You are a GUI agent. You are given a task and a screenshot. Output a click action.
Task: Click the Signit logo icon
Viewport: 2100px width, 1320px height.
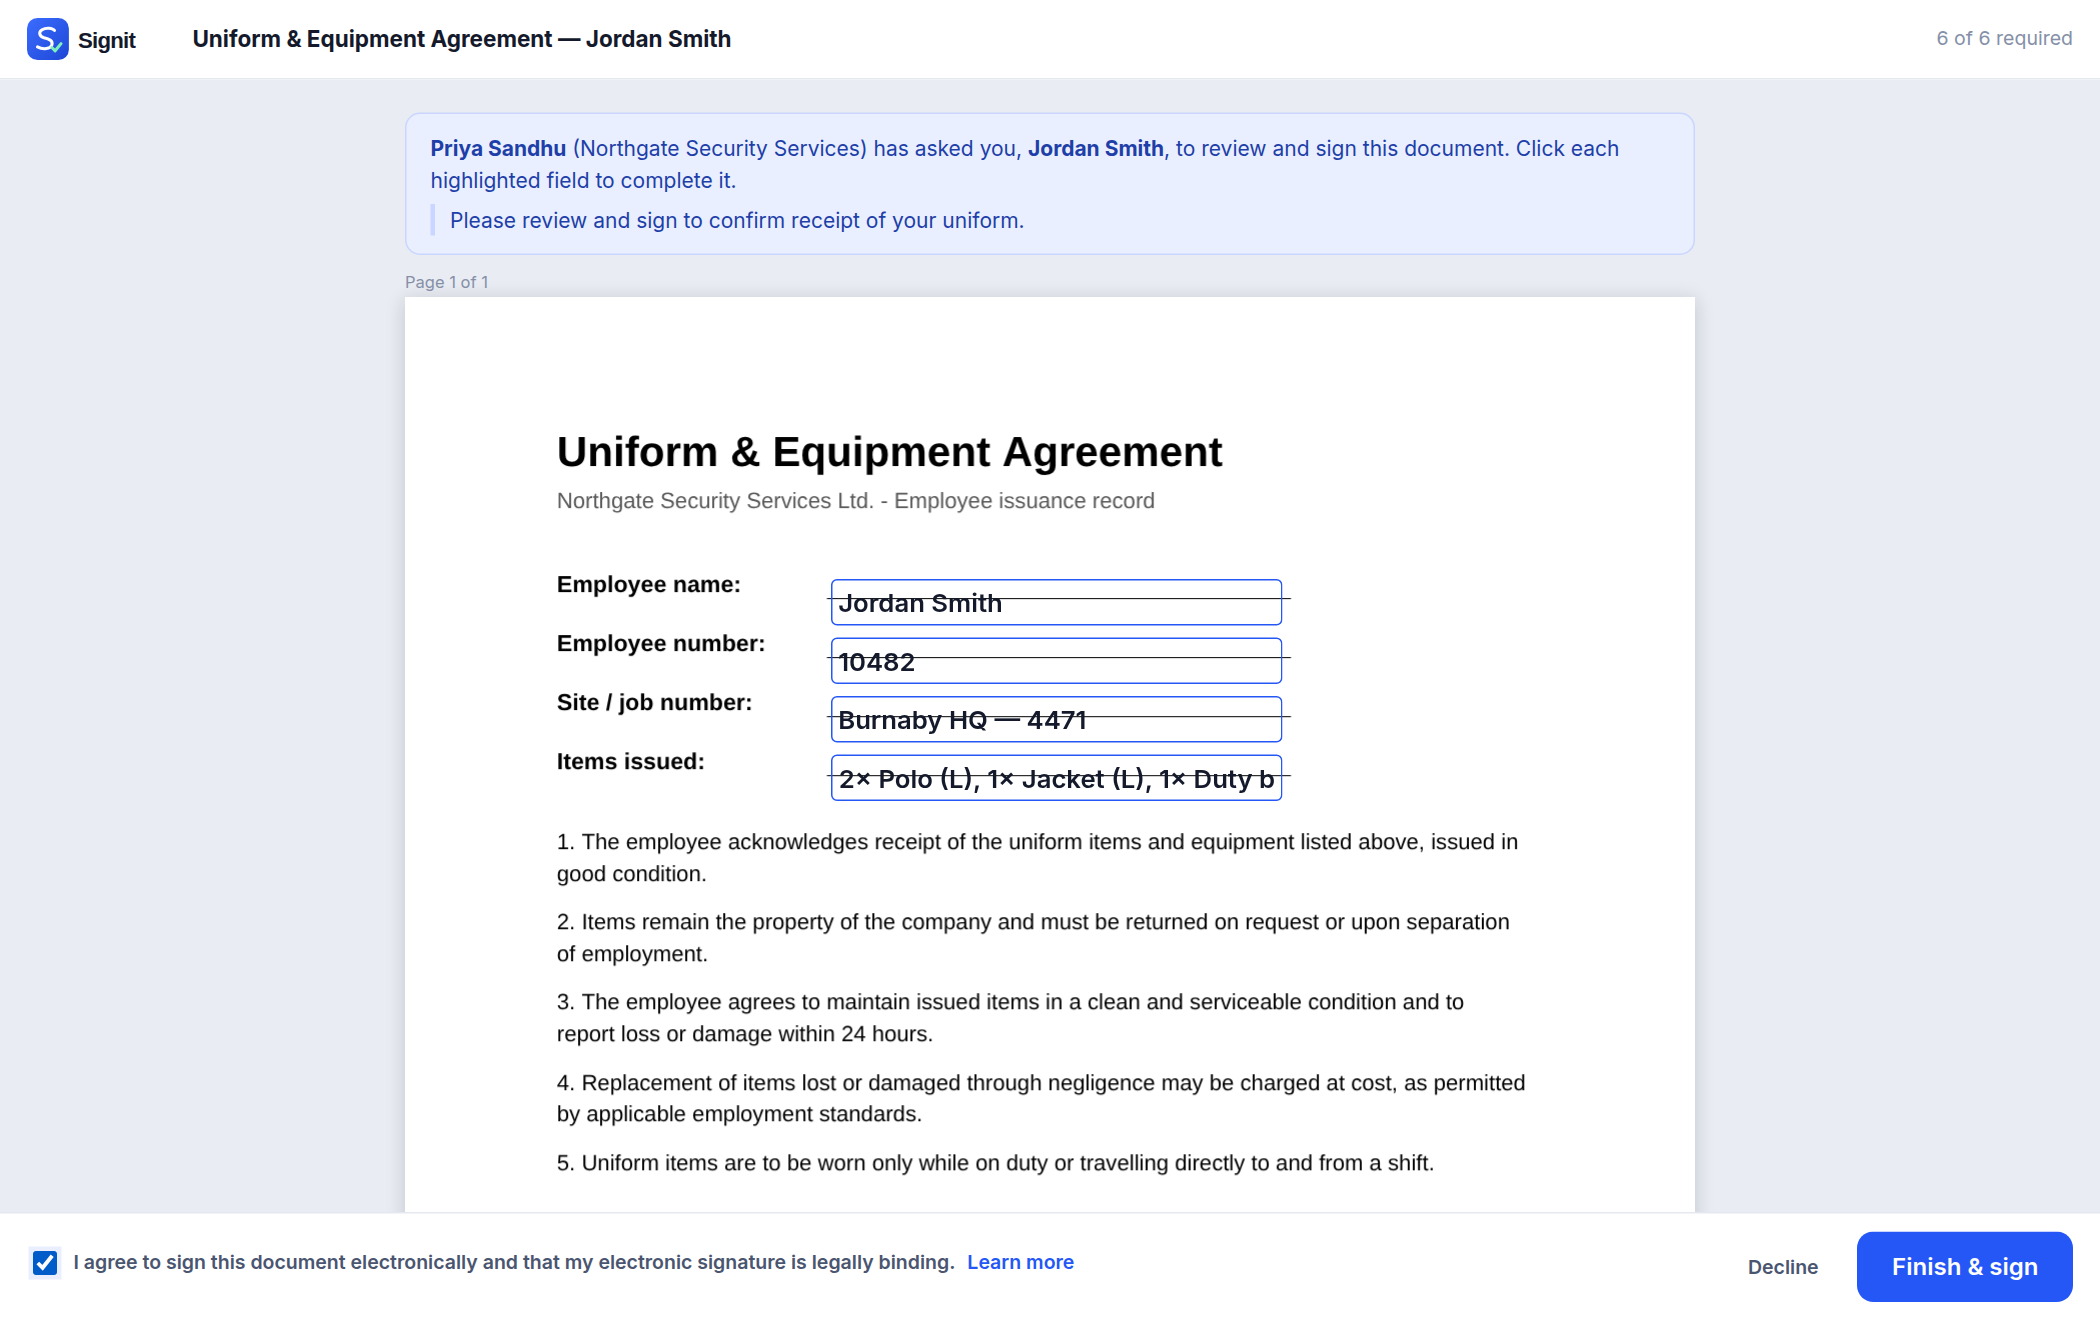pyautogui.click(x=47, y=39)
